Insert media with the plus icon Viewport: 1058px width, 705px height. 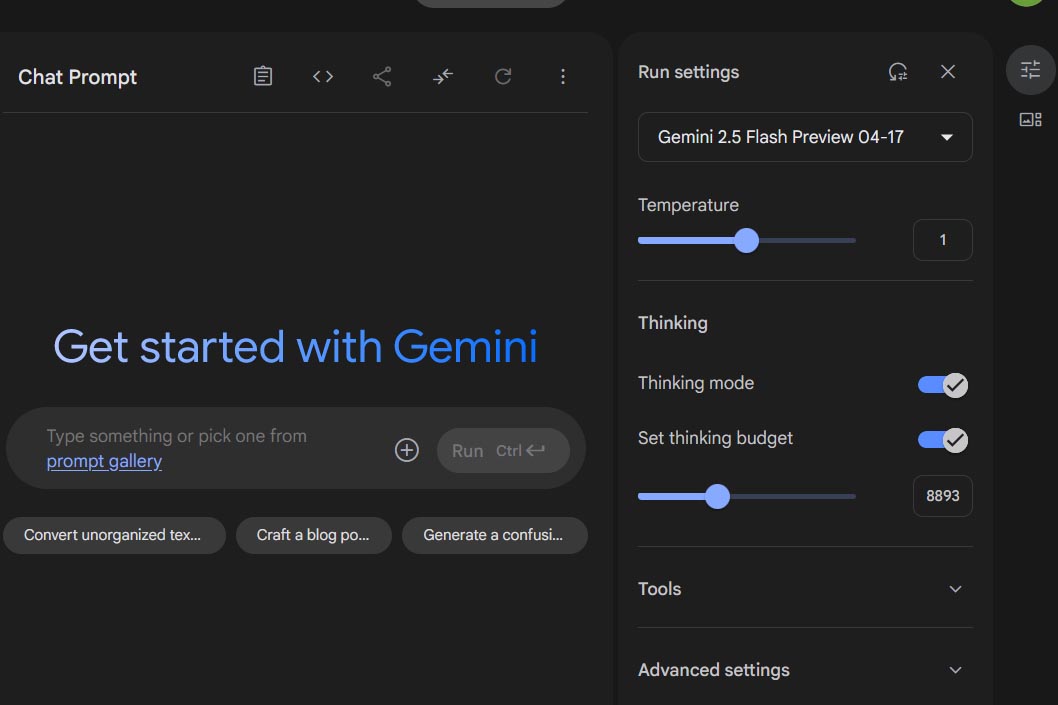click(407, 450)
